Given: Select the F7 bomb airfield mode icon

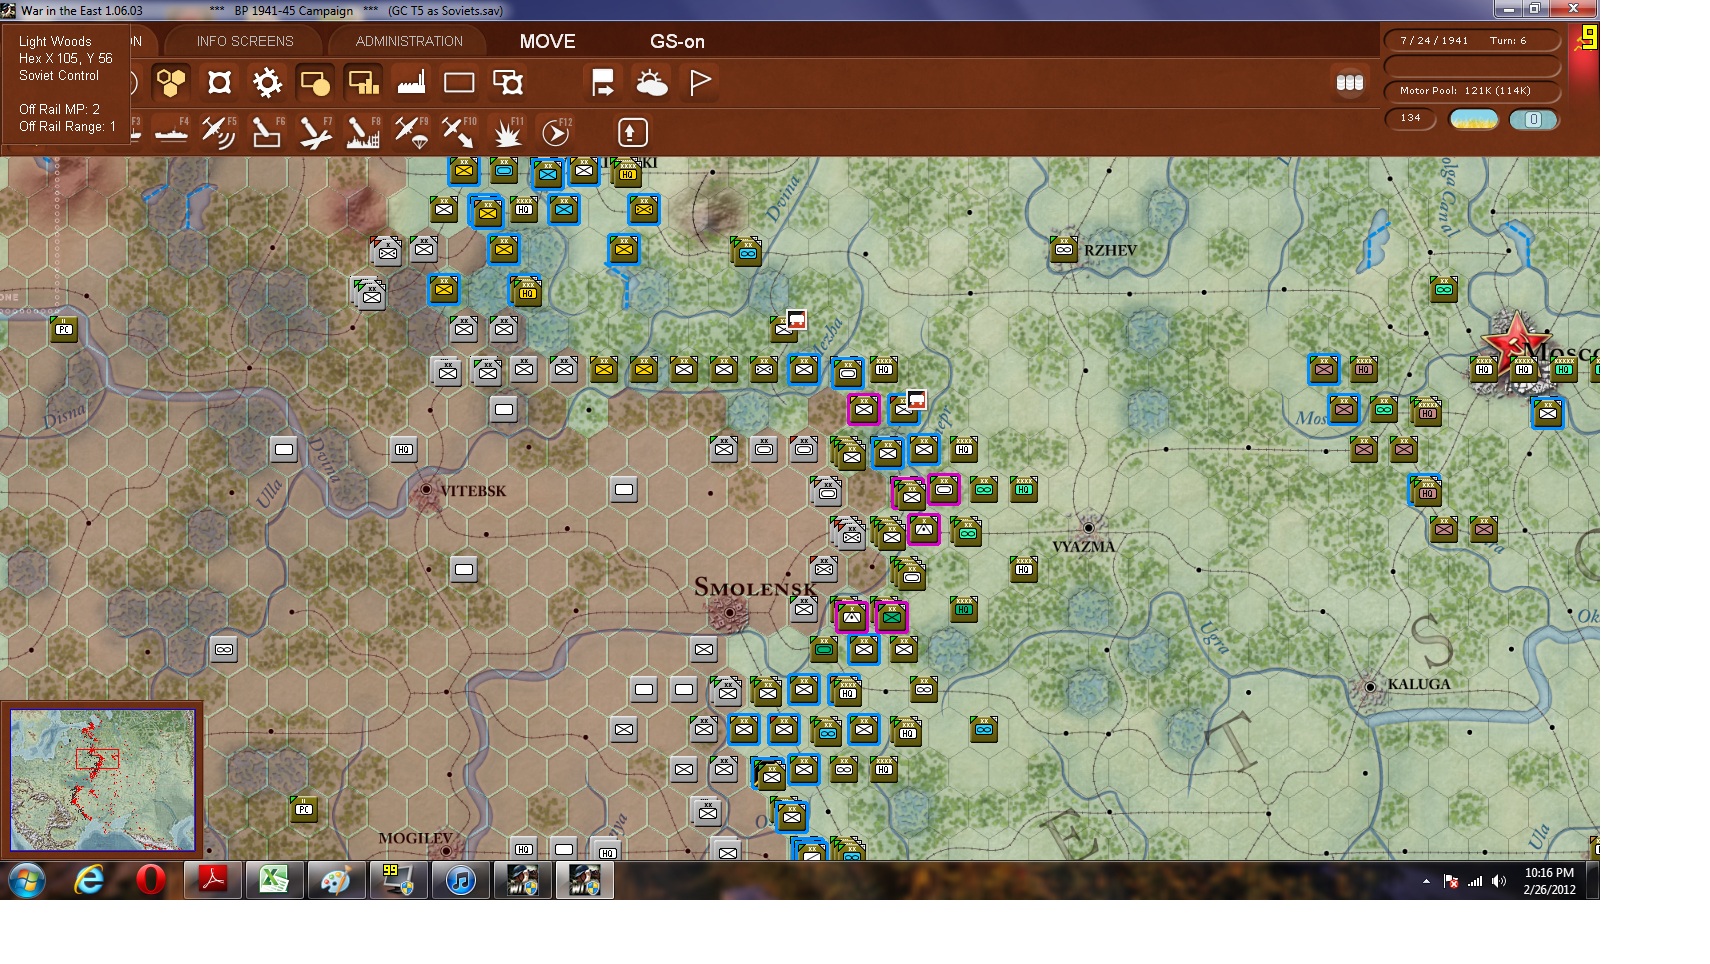Looking at the screenshot, I should 315,132.
